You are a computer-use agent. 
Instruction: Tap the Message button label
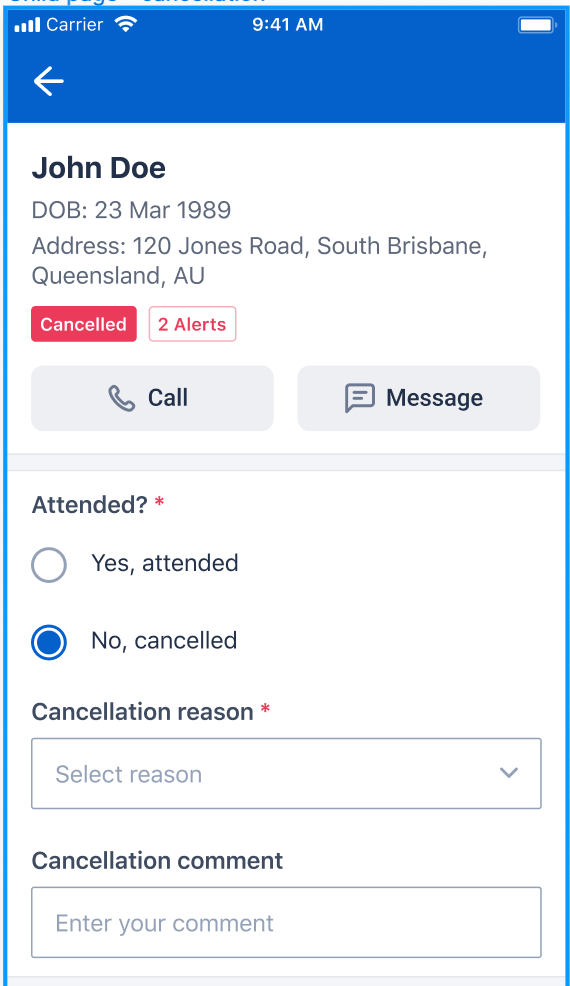(435, 398)
